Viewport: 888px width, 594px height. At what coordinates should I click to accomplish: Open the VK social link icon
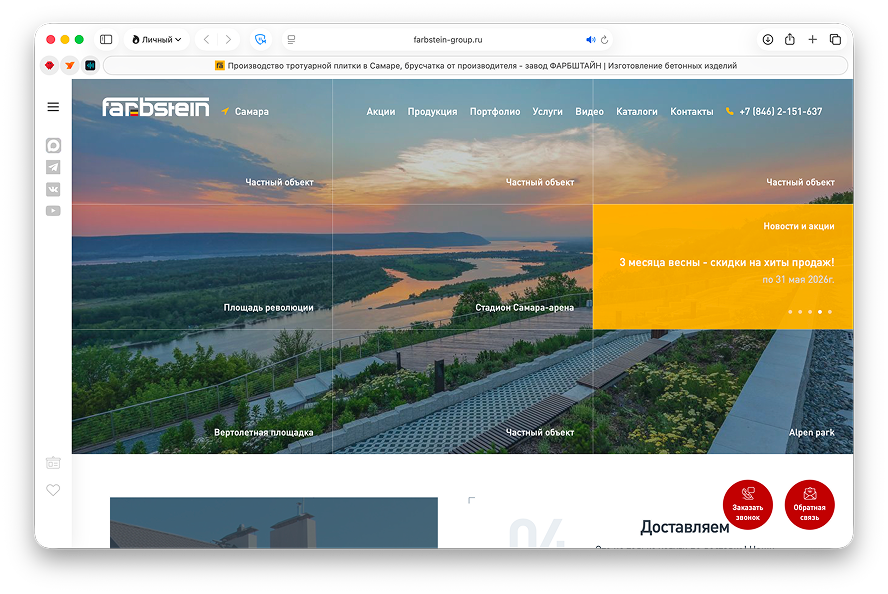(x=53, y=189)
